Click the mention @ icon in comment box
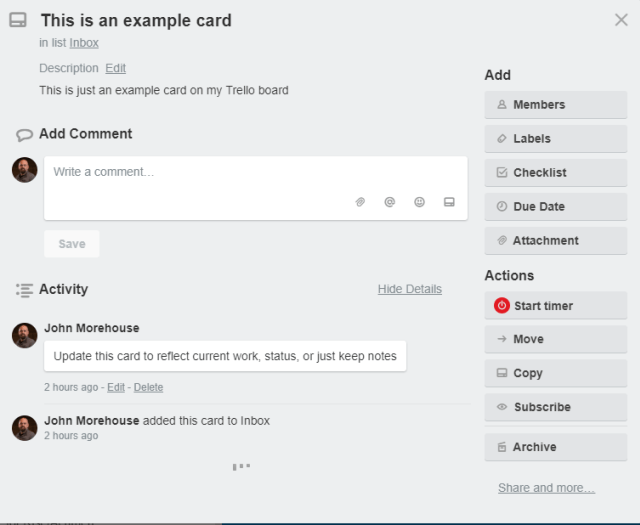The width and height of the screenshot is (640, 525). [390, 202]
